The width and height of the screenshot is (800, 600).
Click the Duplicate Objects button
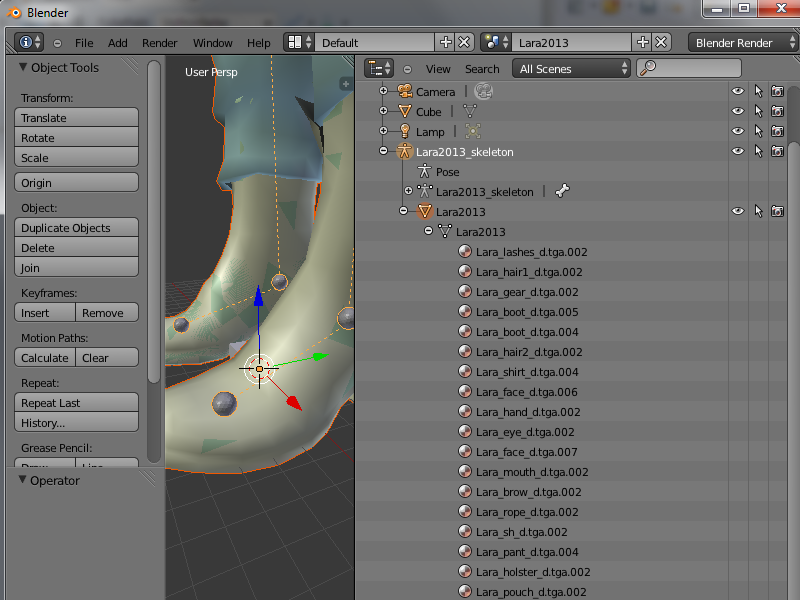77,228
